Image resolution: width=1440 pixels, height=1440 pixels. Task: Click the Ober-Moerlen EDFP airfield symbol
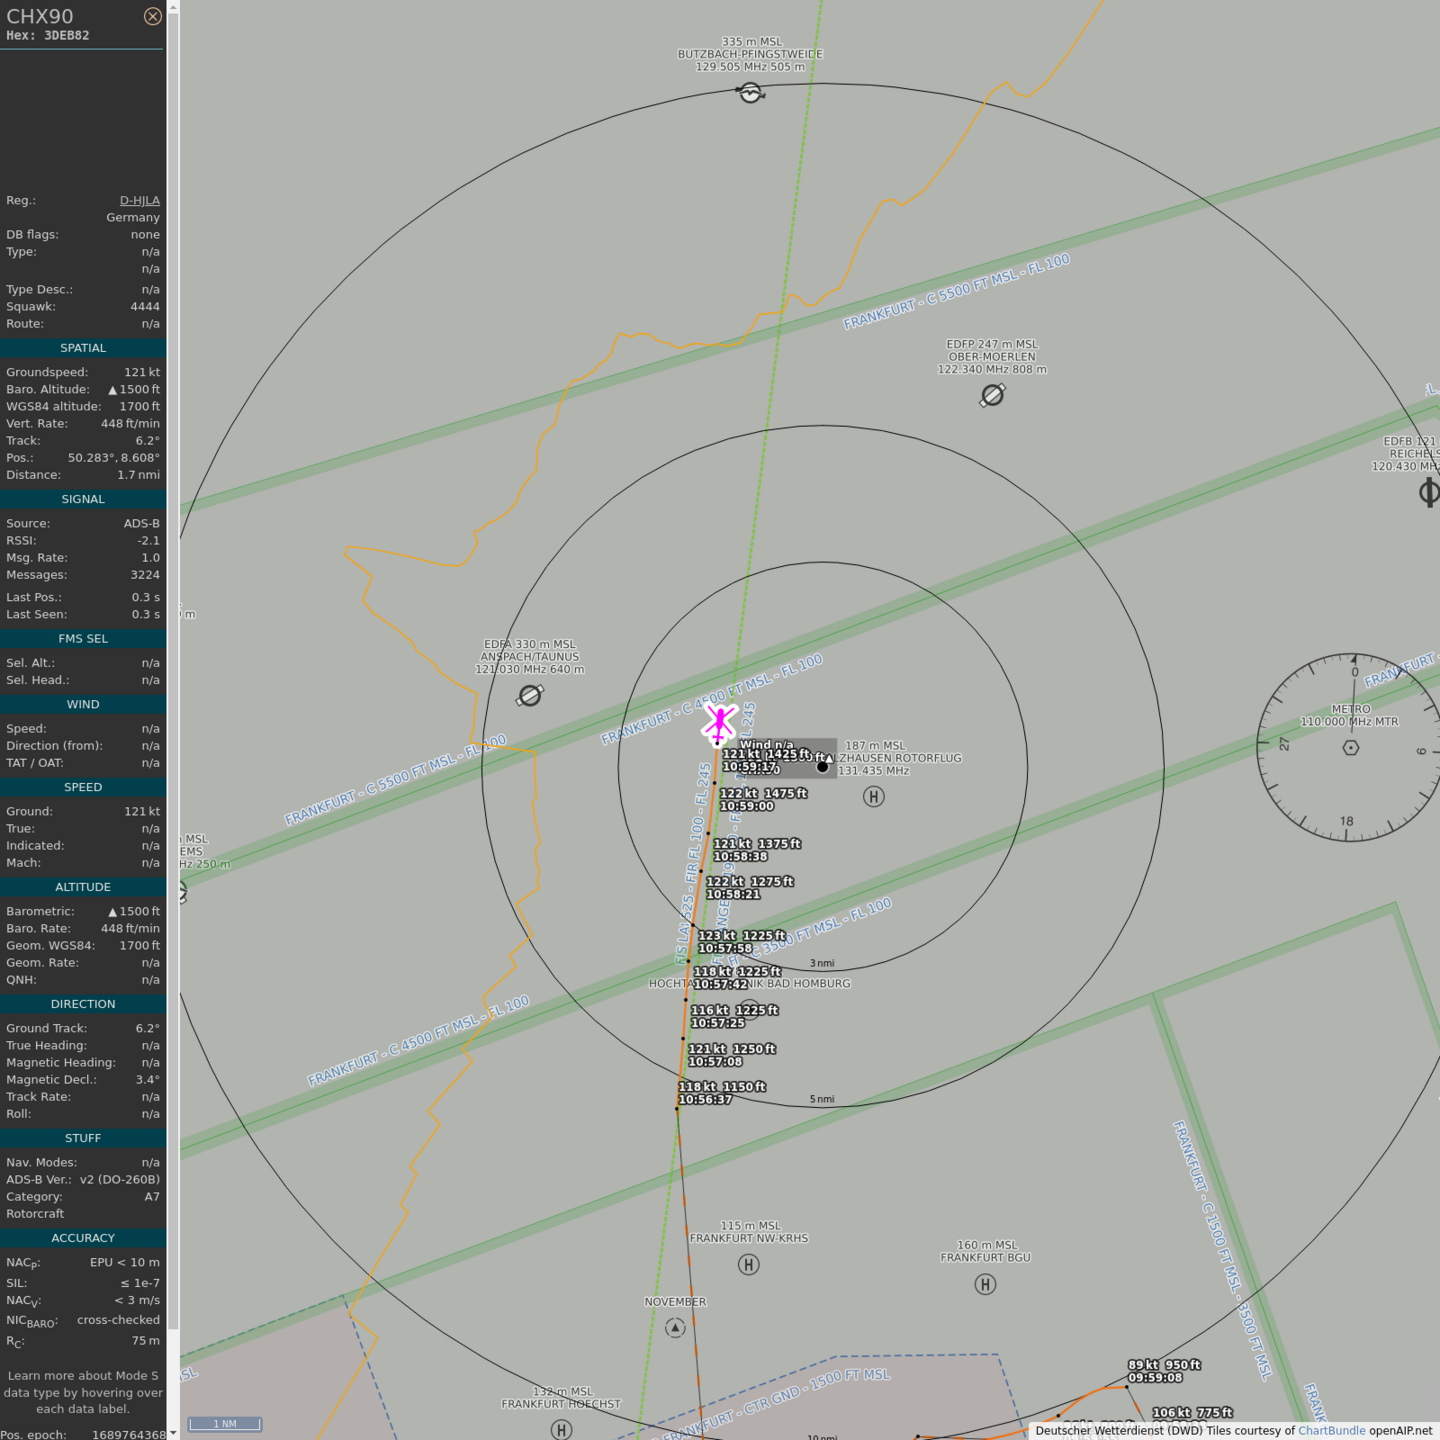tap(992, 396)
